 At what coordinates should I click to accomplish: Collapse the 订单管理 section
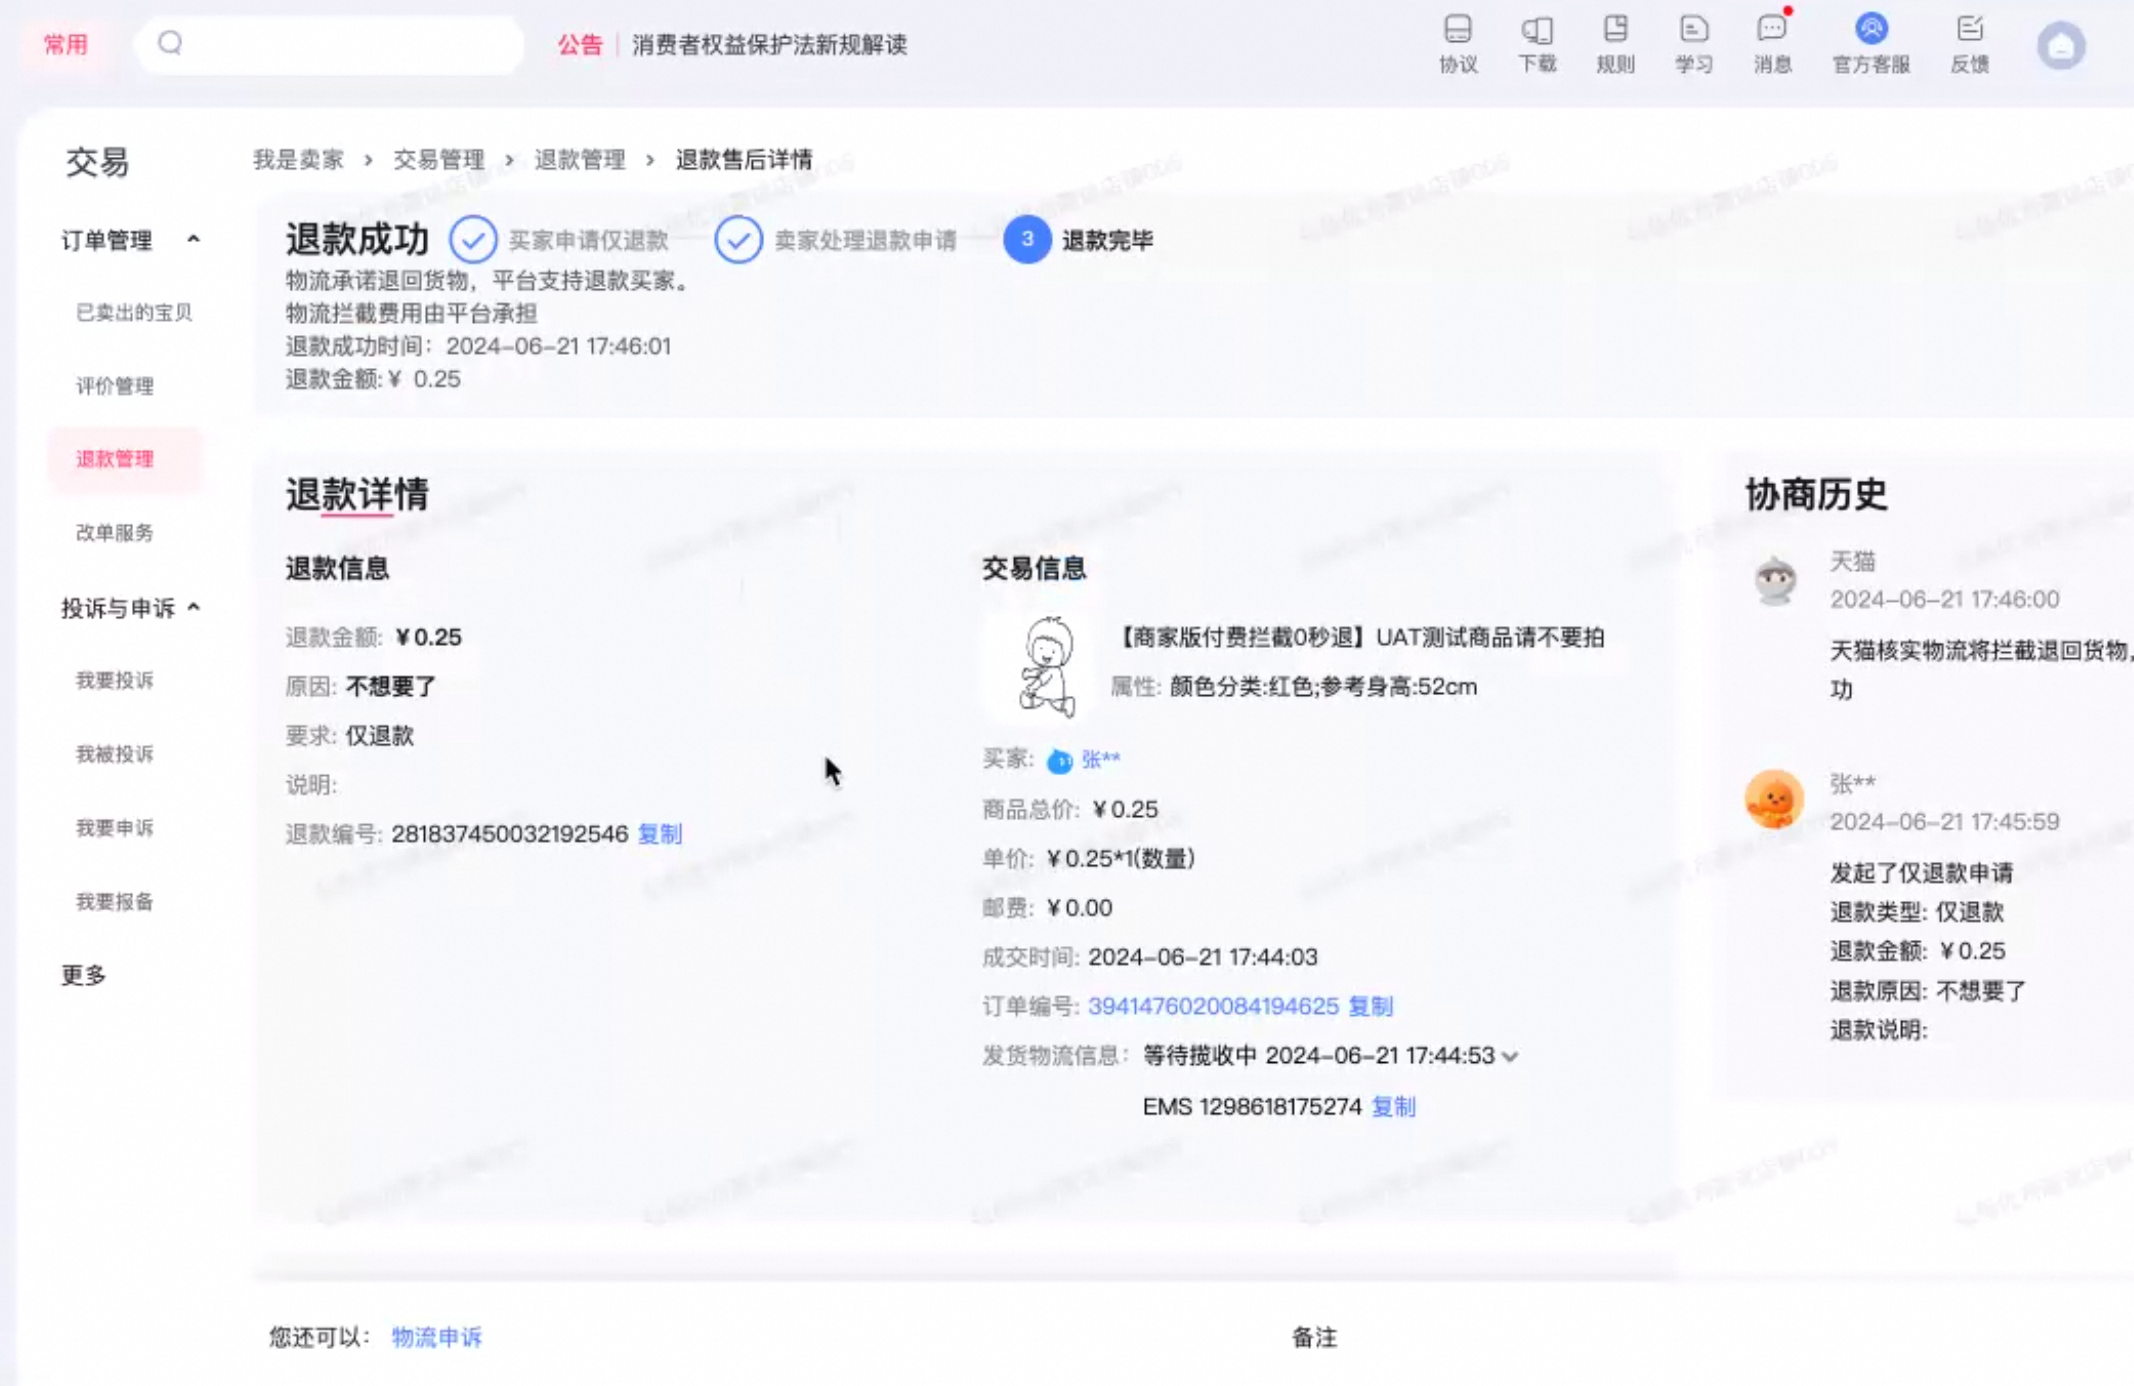tap(195, 240)
